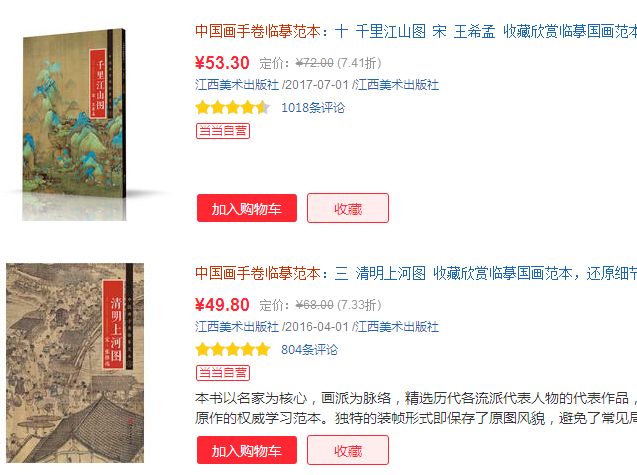Open publisher link after 2016-04-01 date
Image resolution: width=637 pixels, height=475 pixels.
(397, 327)
